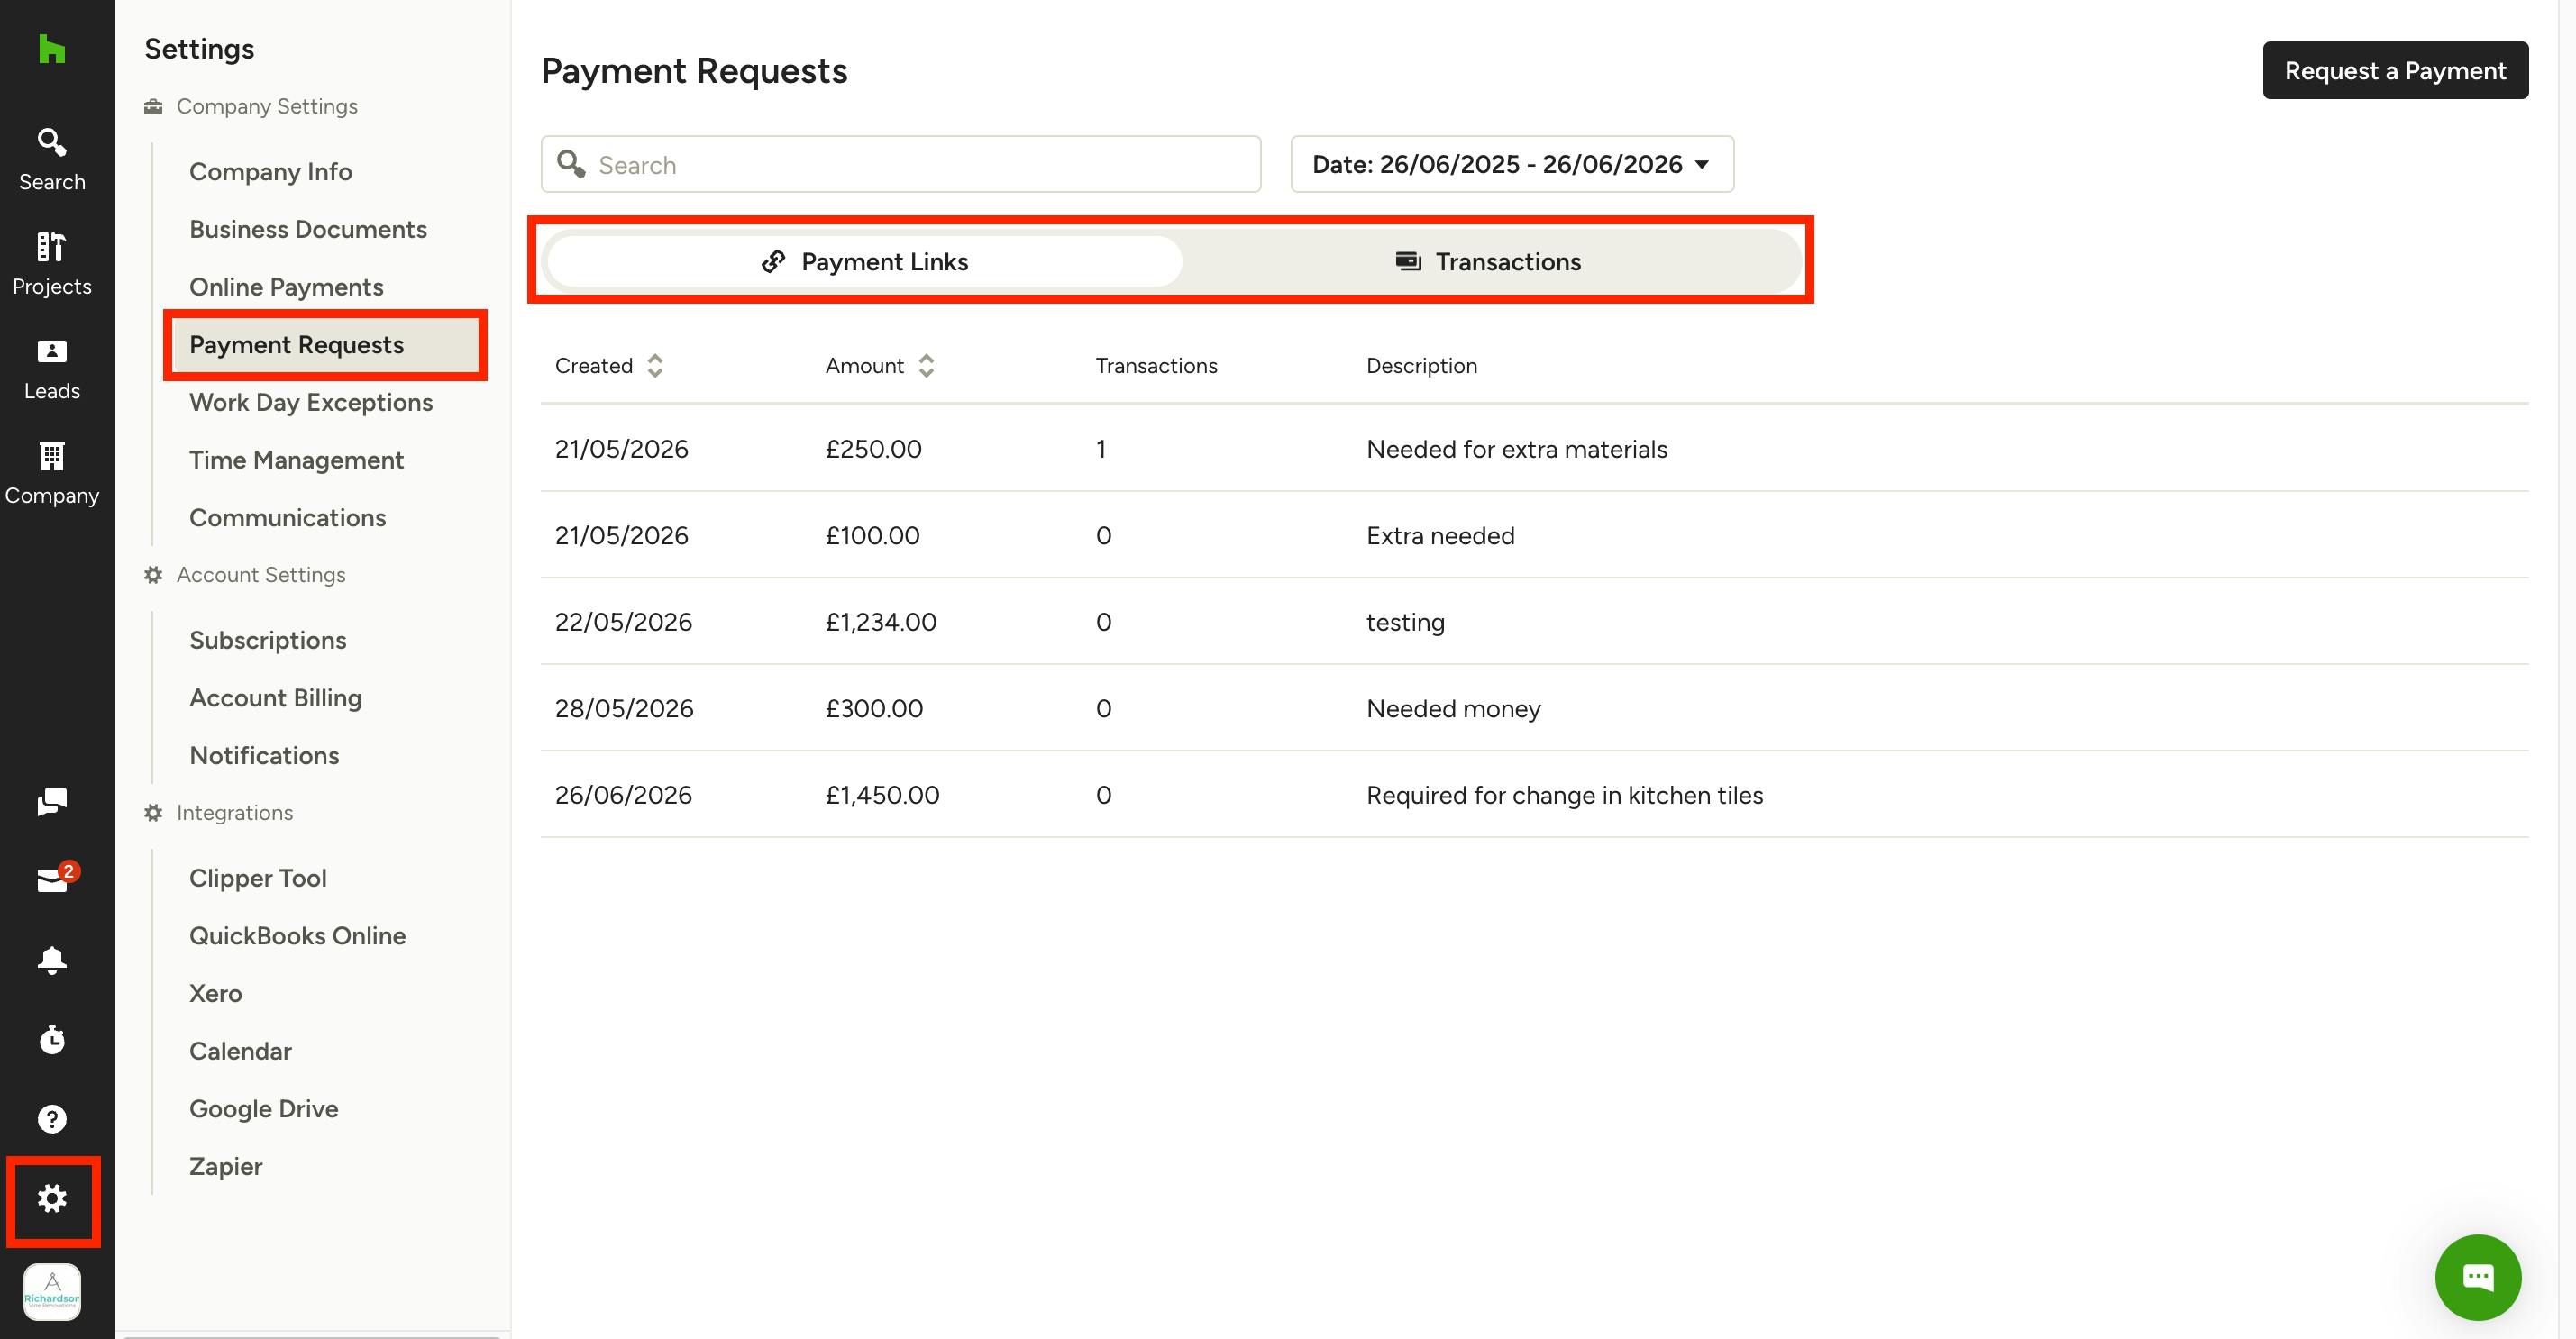The image size is (2576, 1339).
Task: Select the Payment Links tab
Action: (865, 262)
